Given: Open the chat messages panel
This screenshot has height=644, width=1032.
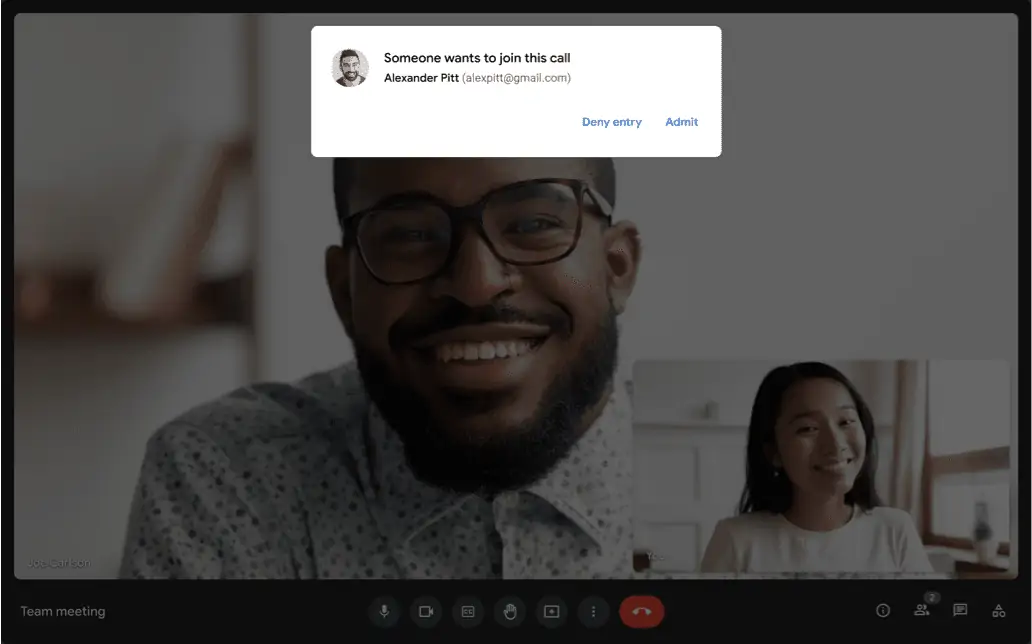Looking at the screenshot, I should (960, 610).
